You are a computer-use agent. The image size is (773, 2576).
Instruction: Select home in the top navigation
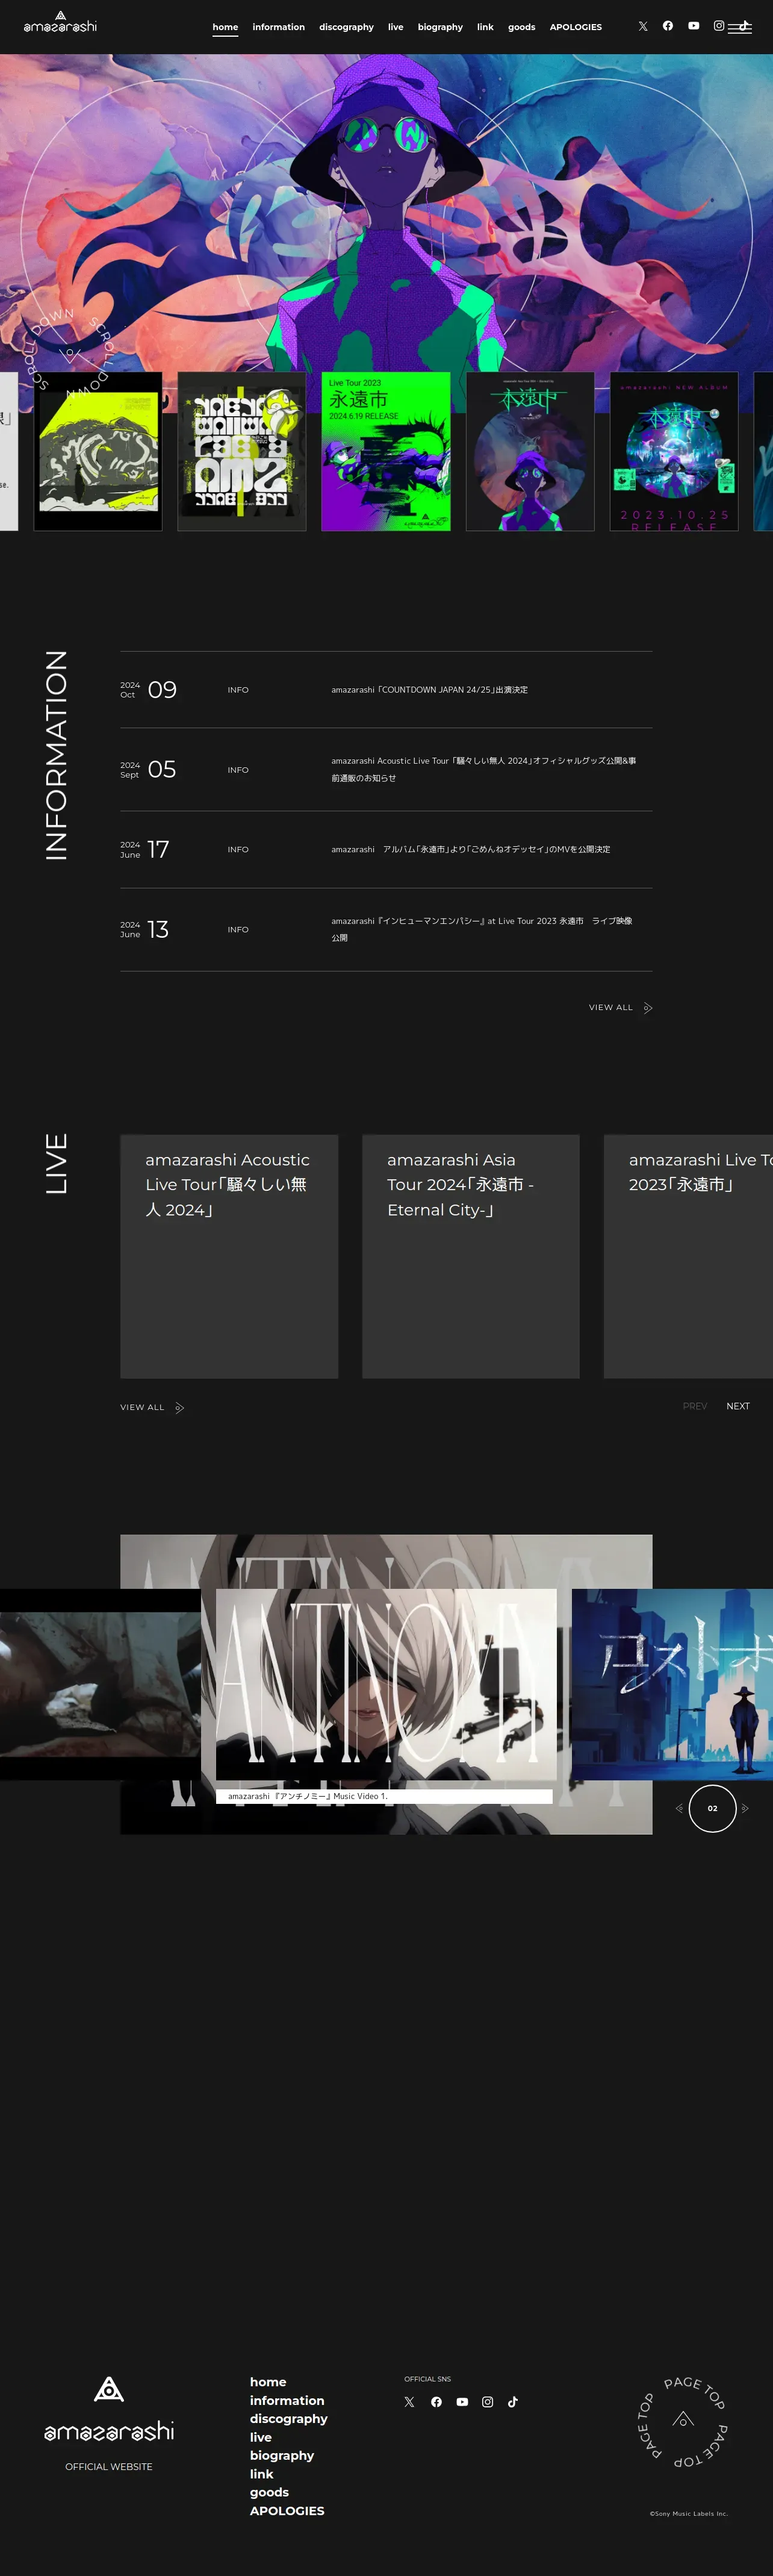click(x=225, y=27)
